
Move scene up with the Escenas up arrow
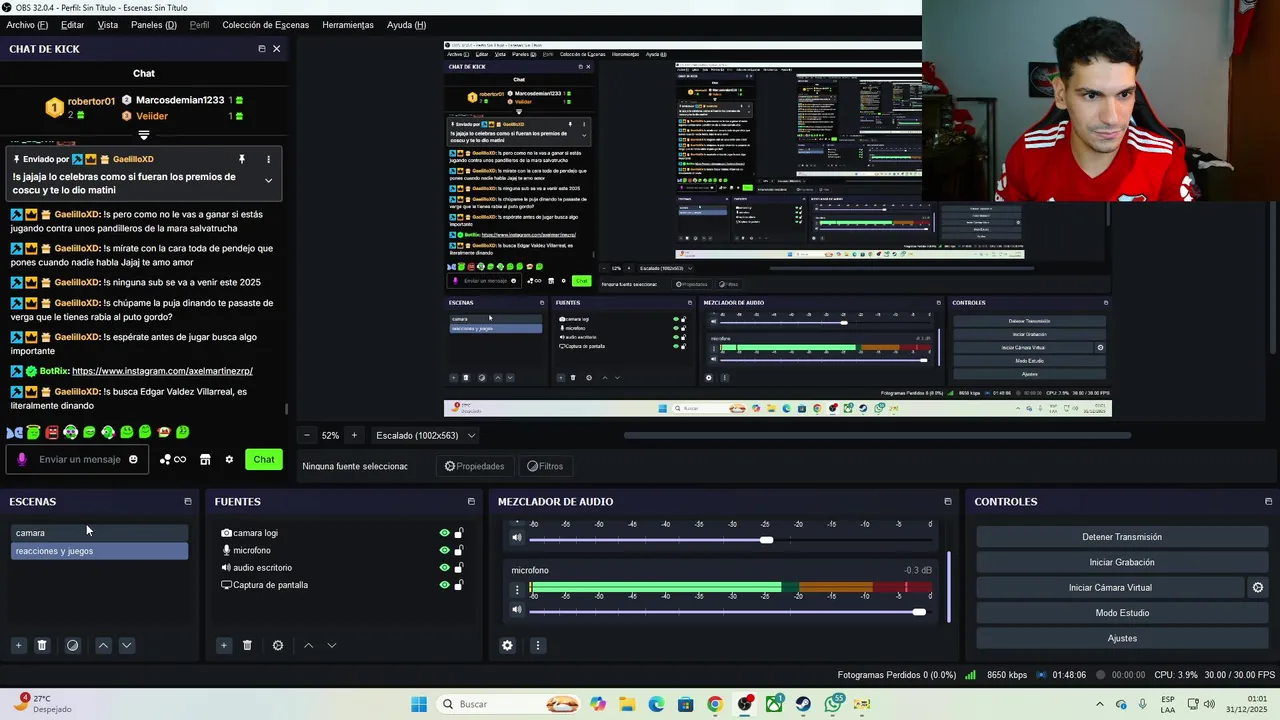tap(103, 645)
